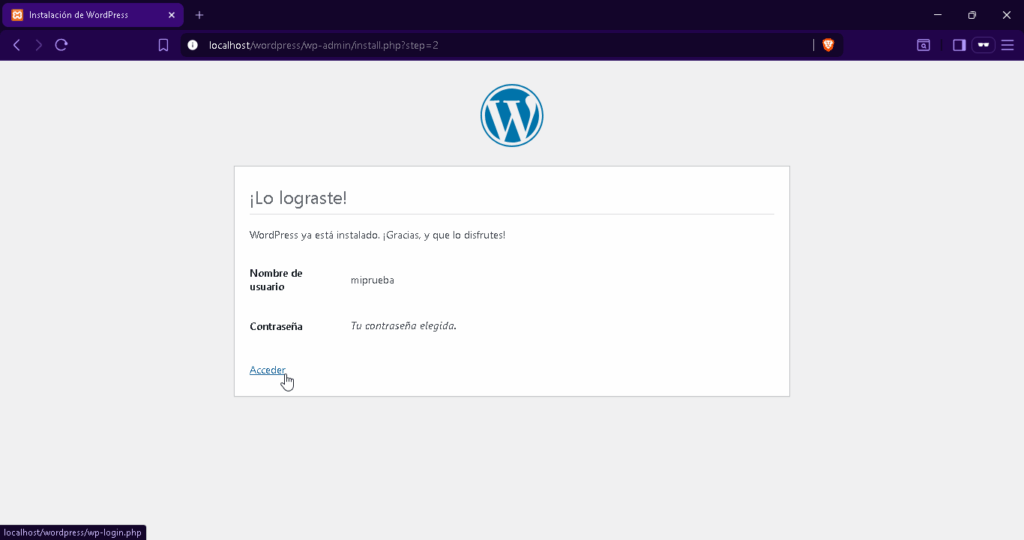
Task: Click the search-in-tabs icon near toolbar
Action: [x=923, y=45]
